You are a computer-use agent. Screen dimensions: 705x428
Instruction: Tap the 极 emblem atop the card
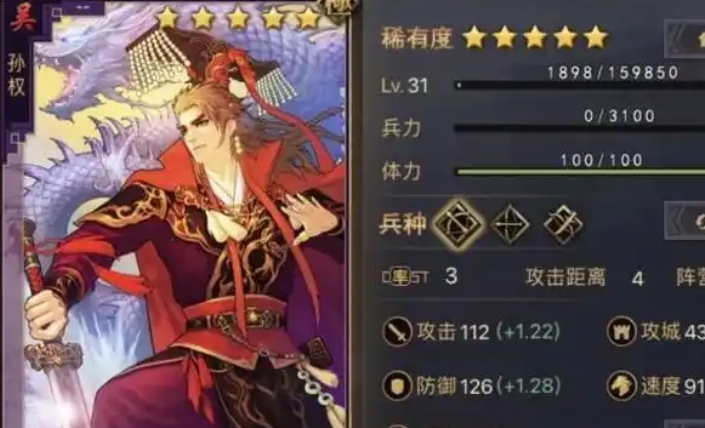point(343,8)
